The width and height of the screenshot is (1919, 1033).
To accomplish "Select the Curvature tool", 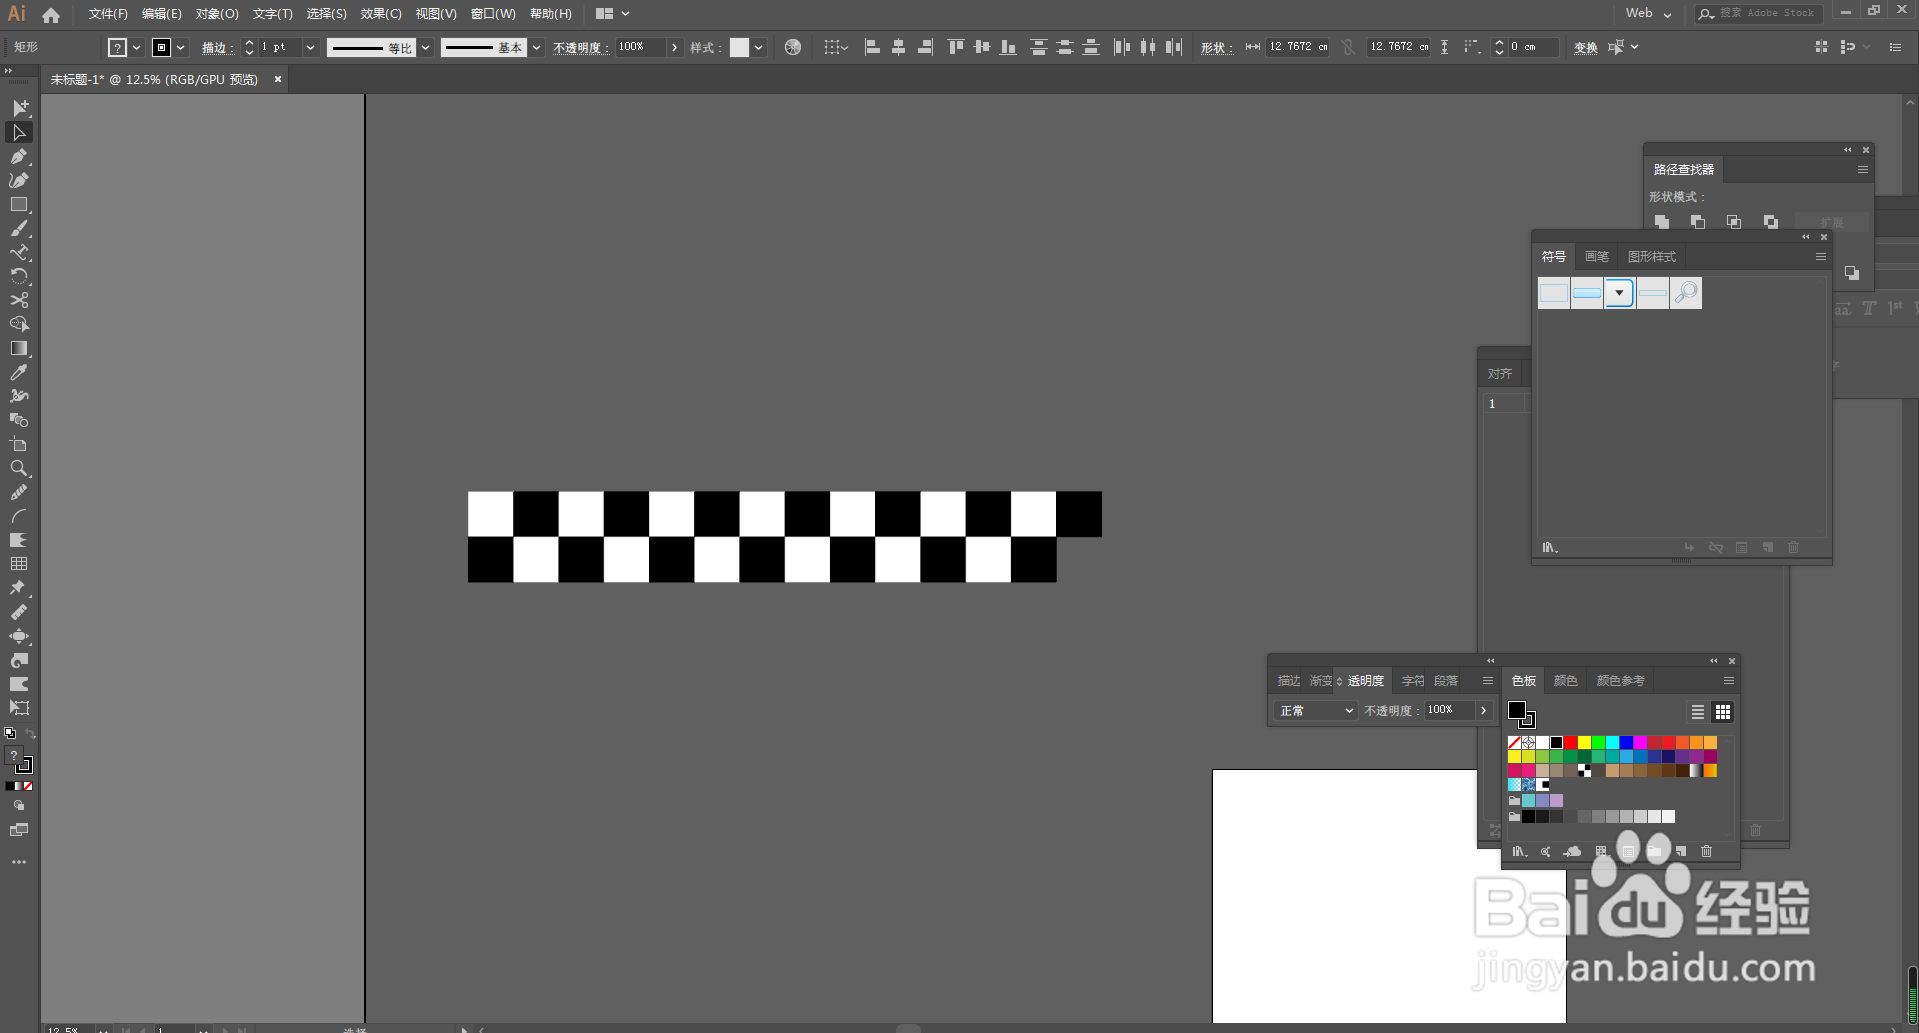I will (19, 180).
